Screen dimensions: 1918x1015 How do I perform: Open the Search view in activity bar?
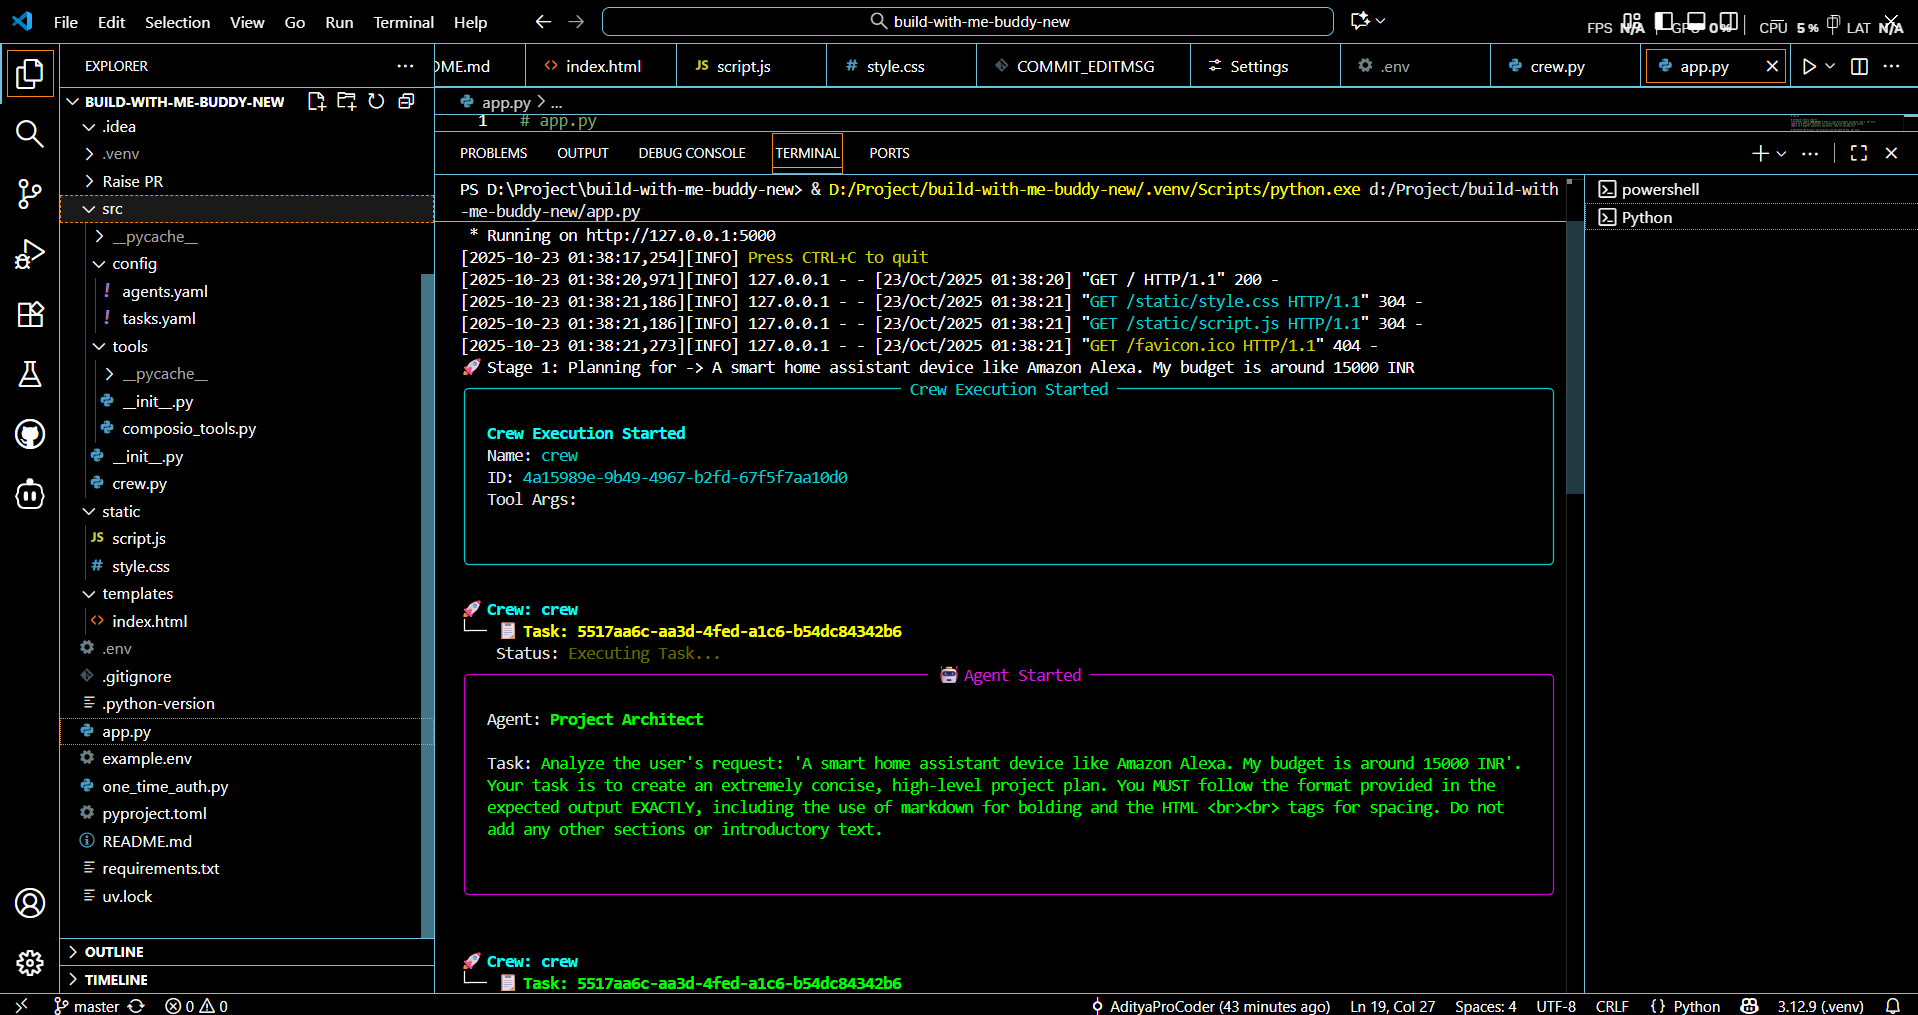(x=30, y=134)
